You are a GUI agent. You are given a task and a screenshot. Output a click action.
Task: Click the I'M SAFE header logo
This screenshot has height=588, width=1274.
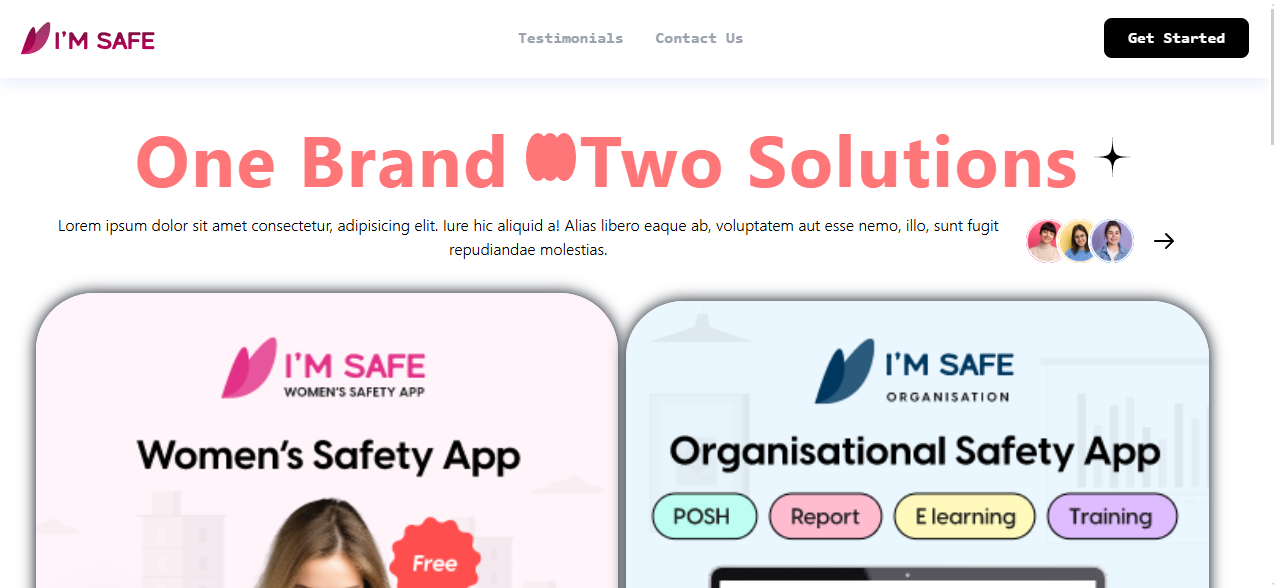[x=88, y=39]
